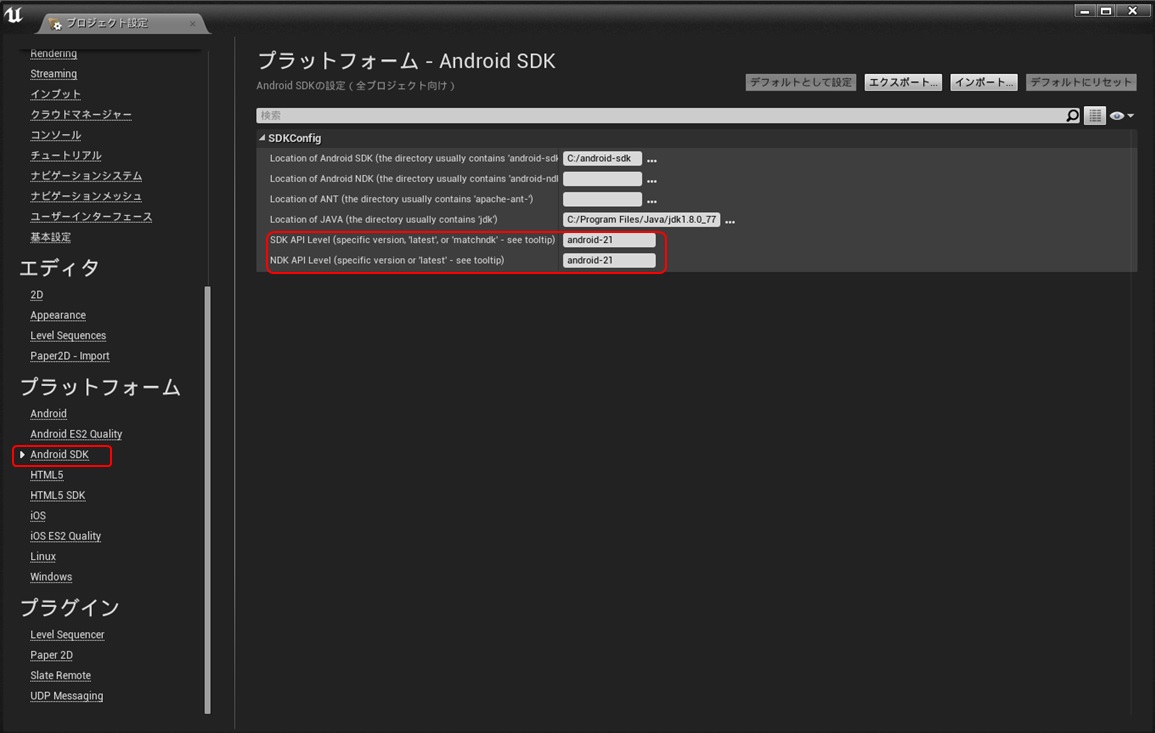This screenshot has width=1155, height=733.
Task: Open クラウドマネージャー settings
Action: point(81,114)
